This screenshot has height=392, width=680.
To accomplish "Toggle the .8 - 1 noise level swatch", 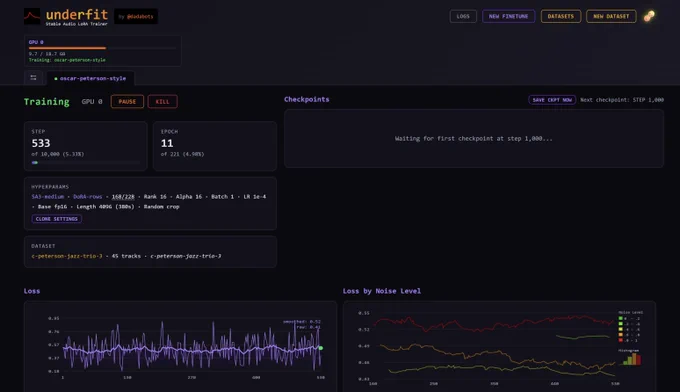I will pos(621,340).
